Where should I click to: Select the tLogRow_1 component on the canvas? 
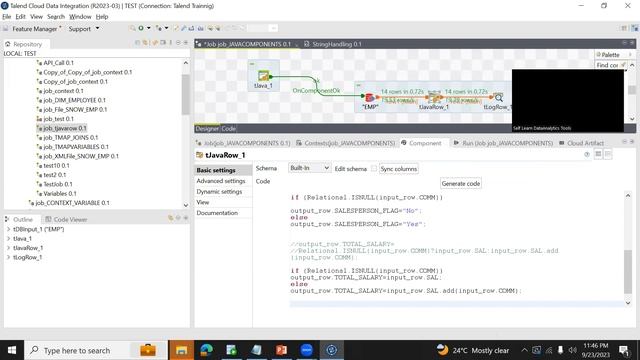498,98
